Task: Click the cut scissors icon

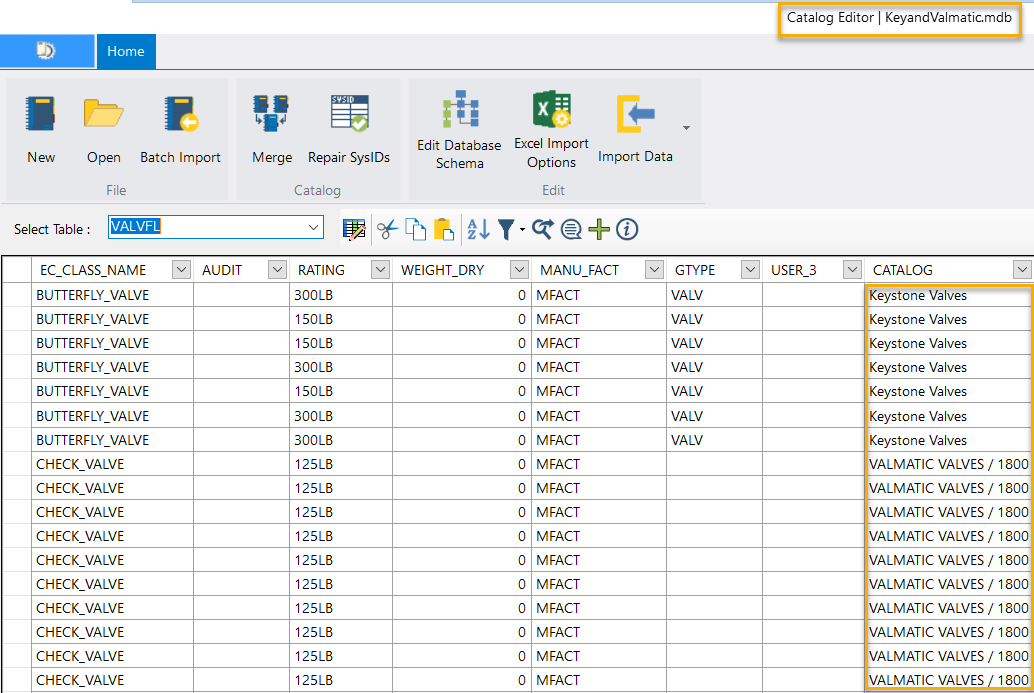Action: click(x=387, y=229)
